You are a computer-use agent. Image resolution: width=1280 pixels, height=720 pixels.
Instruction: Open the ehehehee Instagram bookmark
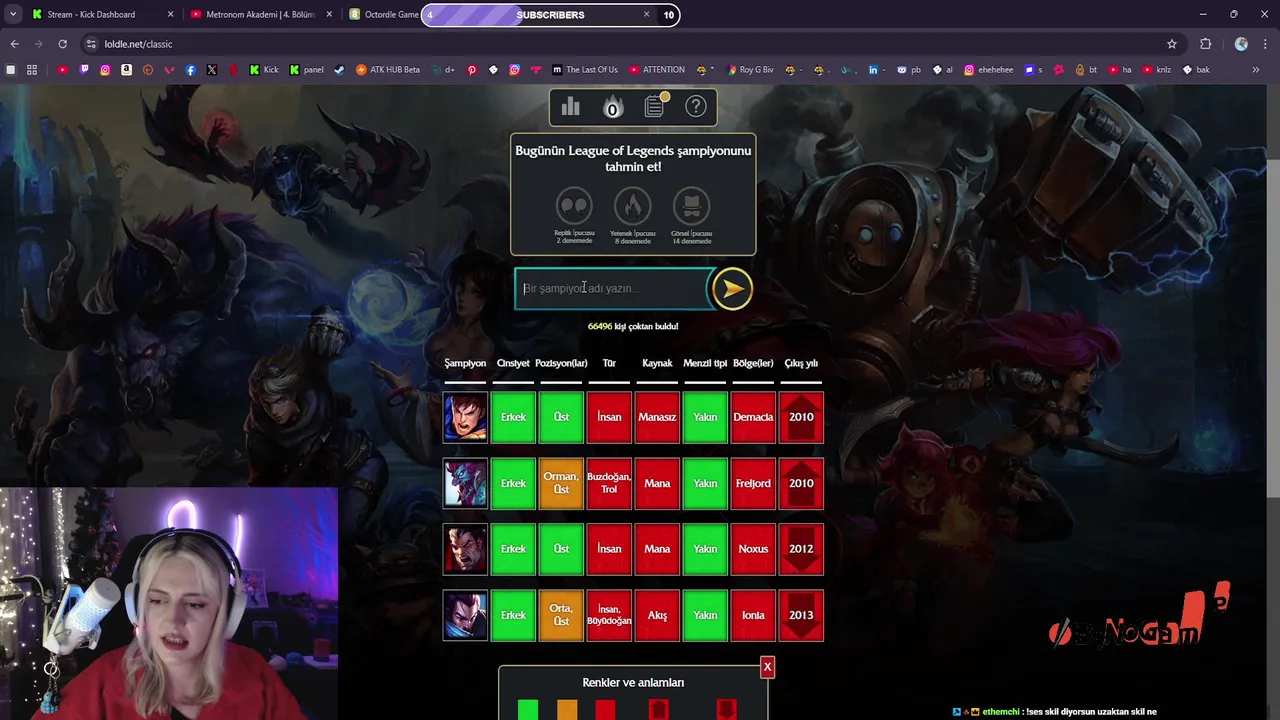click(988, 70)
